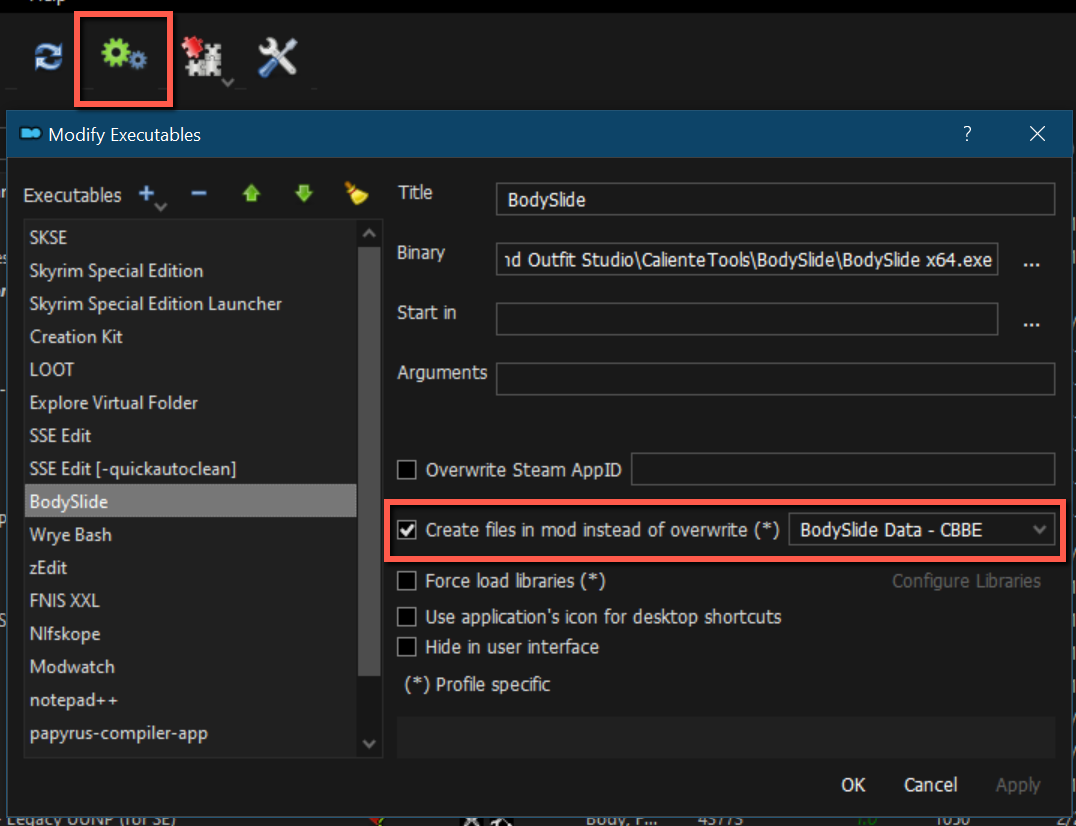Select the plain SSE Edit entry

click(191, 436)
